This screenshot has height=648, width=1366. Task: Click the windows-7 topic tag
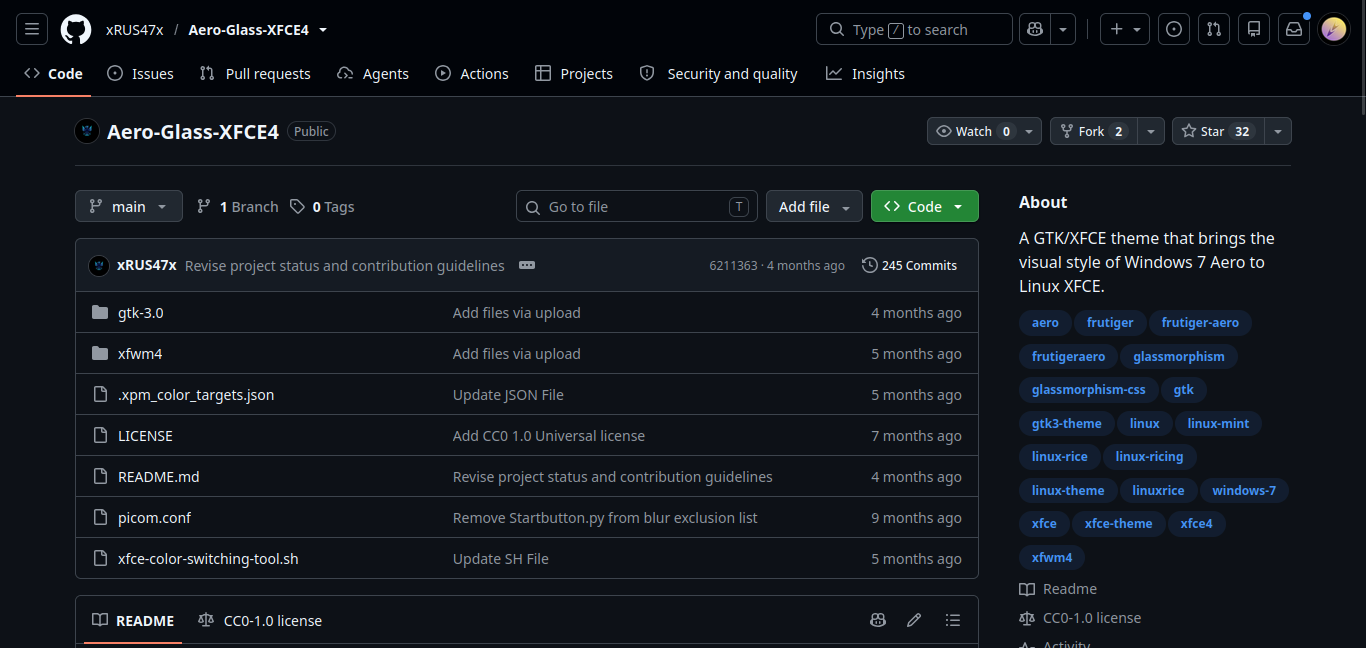tap(1244, 491)
